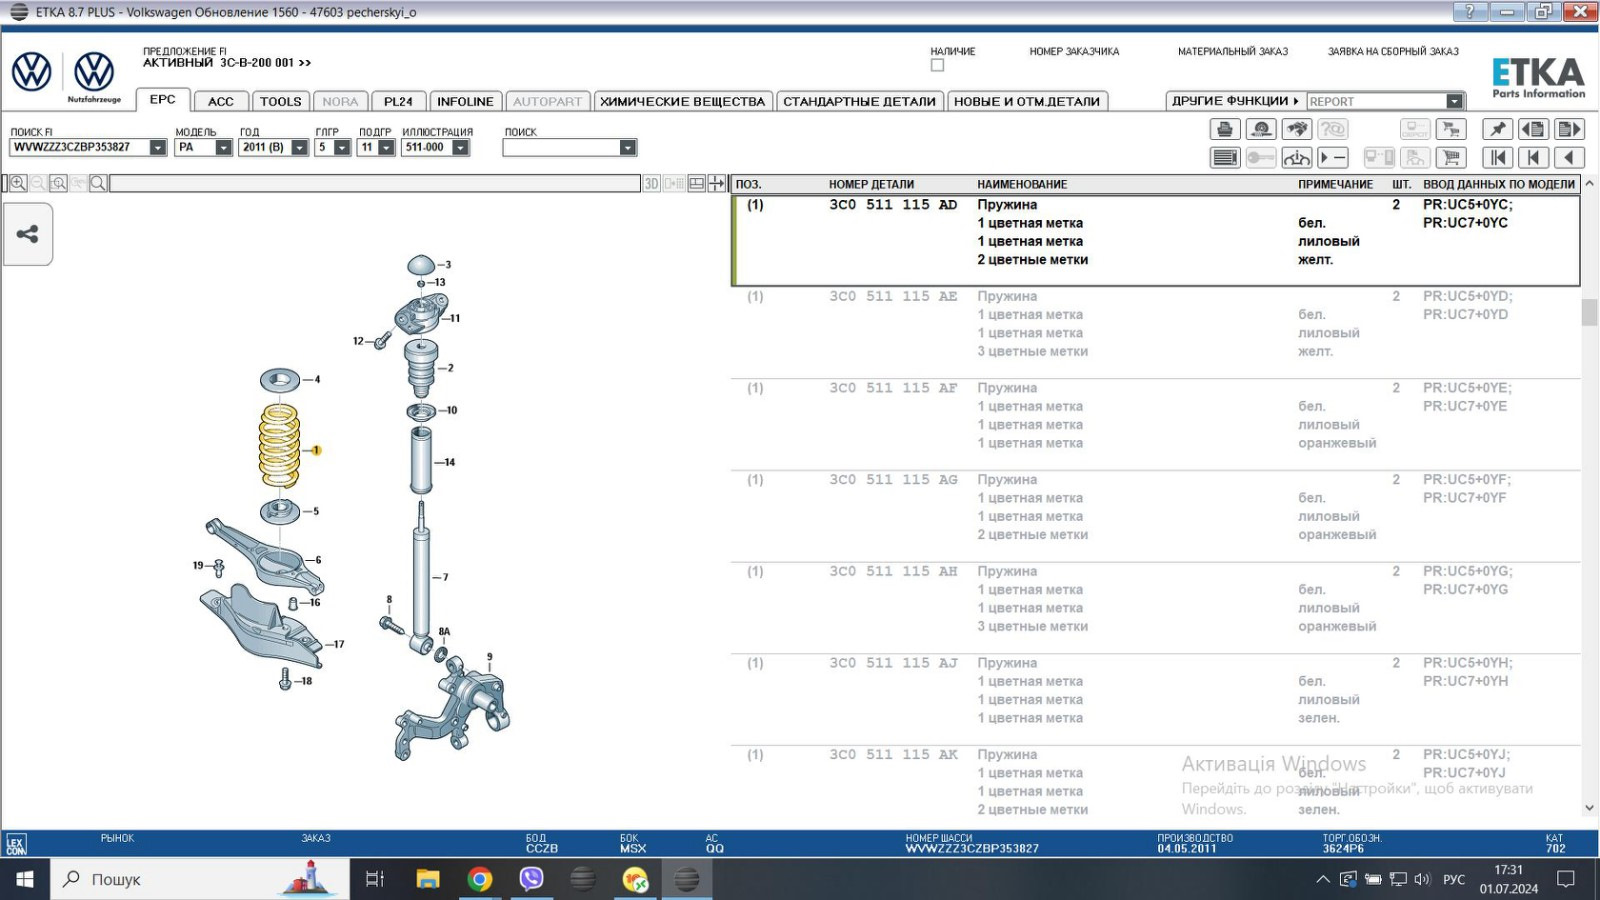Jump to first illustration with the bar-arrow icon

[x=1497, y=157]
